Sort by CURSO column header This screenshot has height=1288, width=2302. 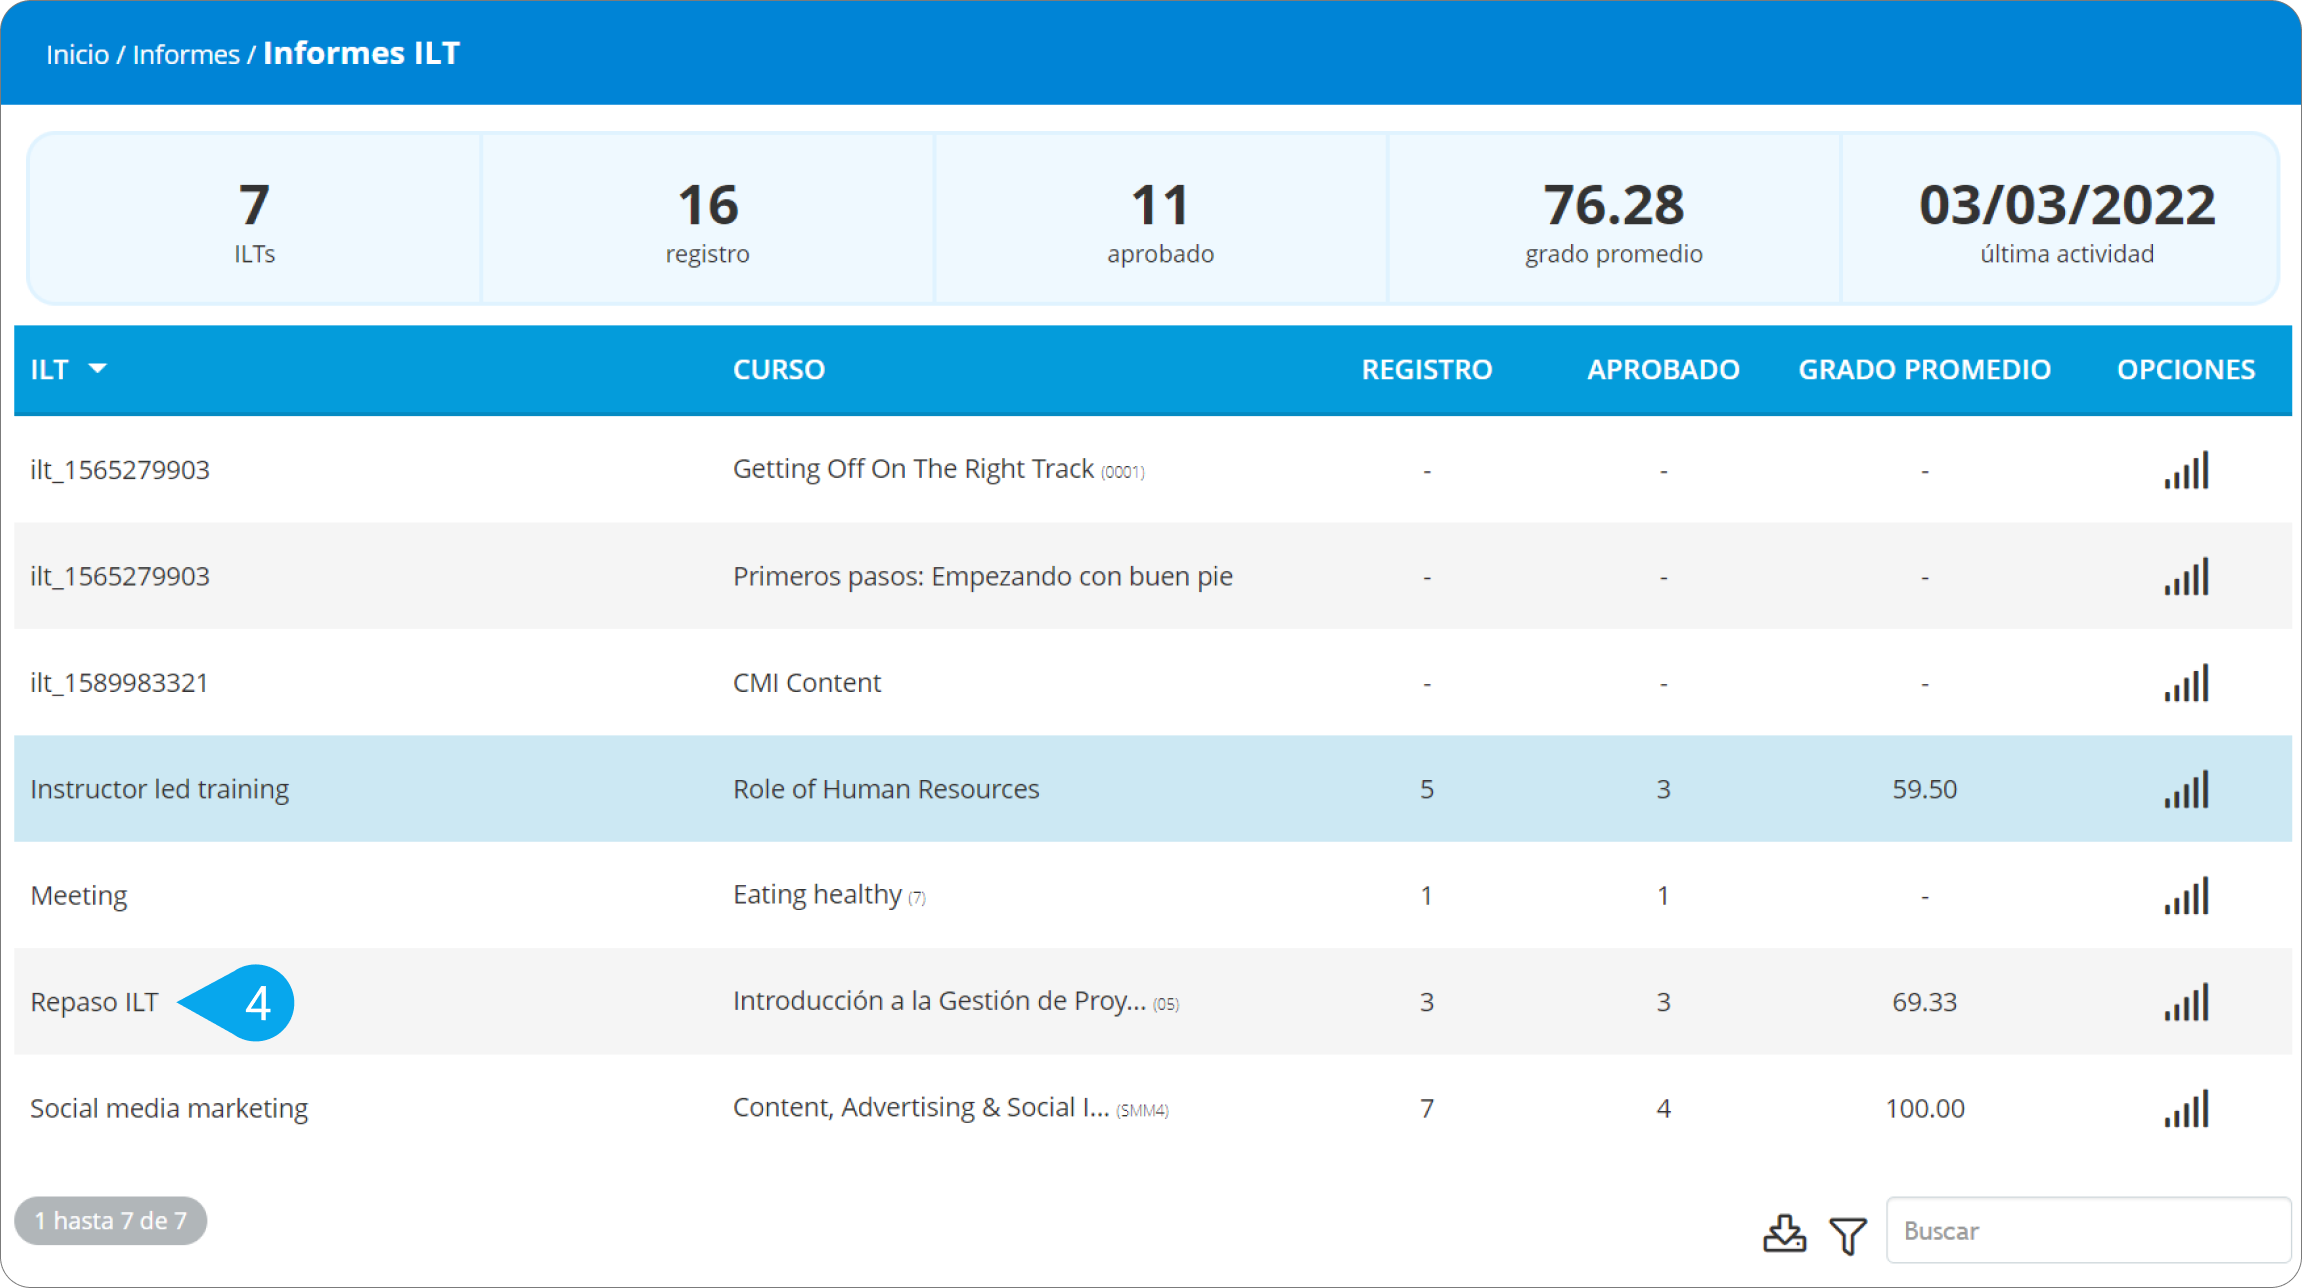point(779,370)
